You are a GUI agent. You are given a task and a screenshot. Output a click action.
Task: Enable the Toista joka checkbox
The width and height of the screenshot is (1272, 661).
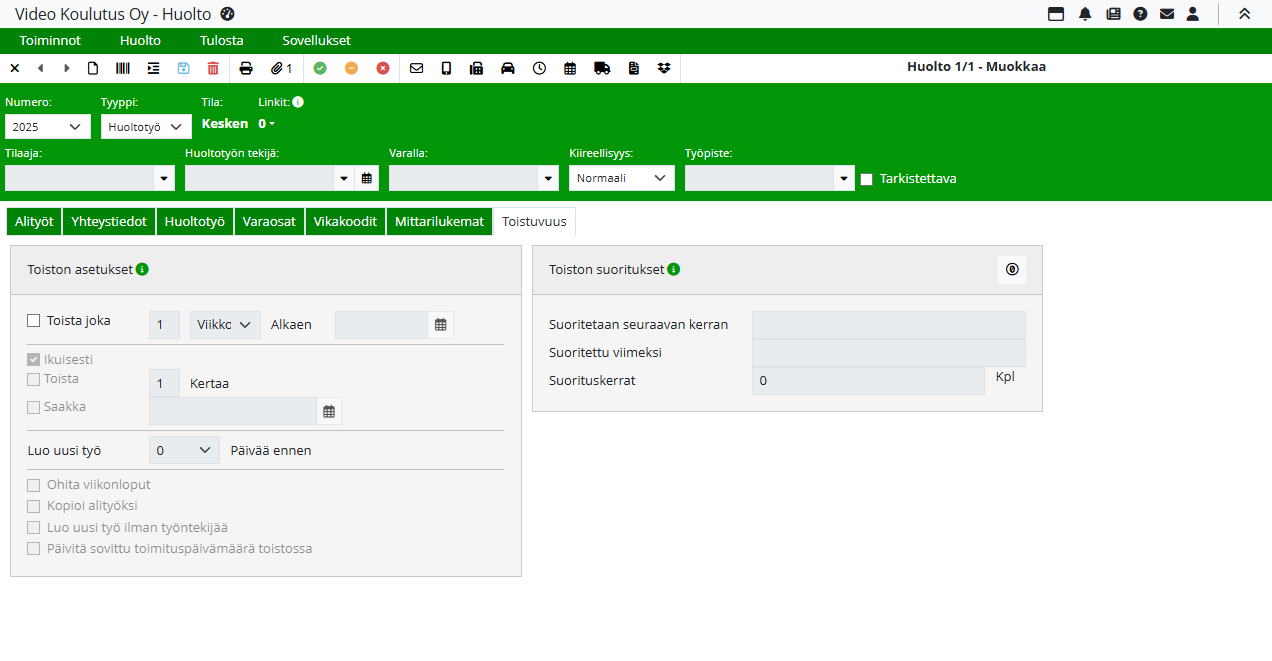34,321
